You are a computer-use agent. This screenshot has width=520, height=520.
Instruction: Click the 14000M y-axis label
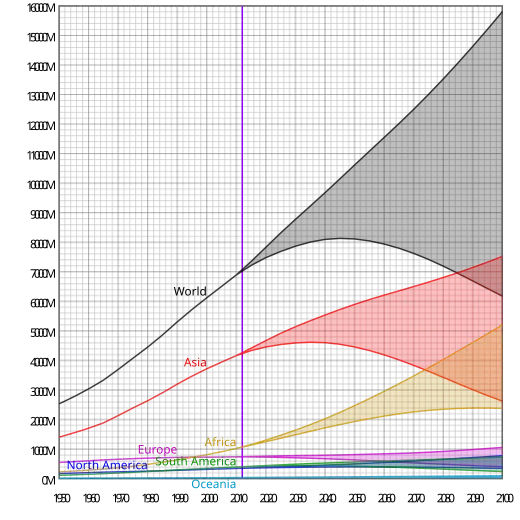pyautogui.click(x=41, y=67)
